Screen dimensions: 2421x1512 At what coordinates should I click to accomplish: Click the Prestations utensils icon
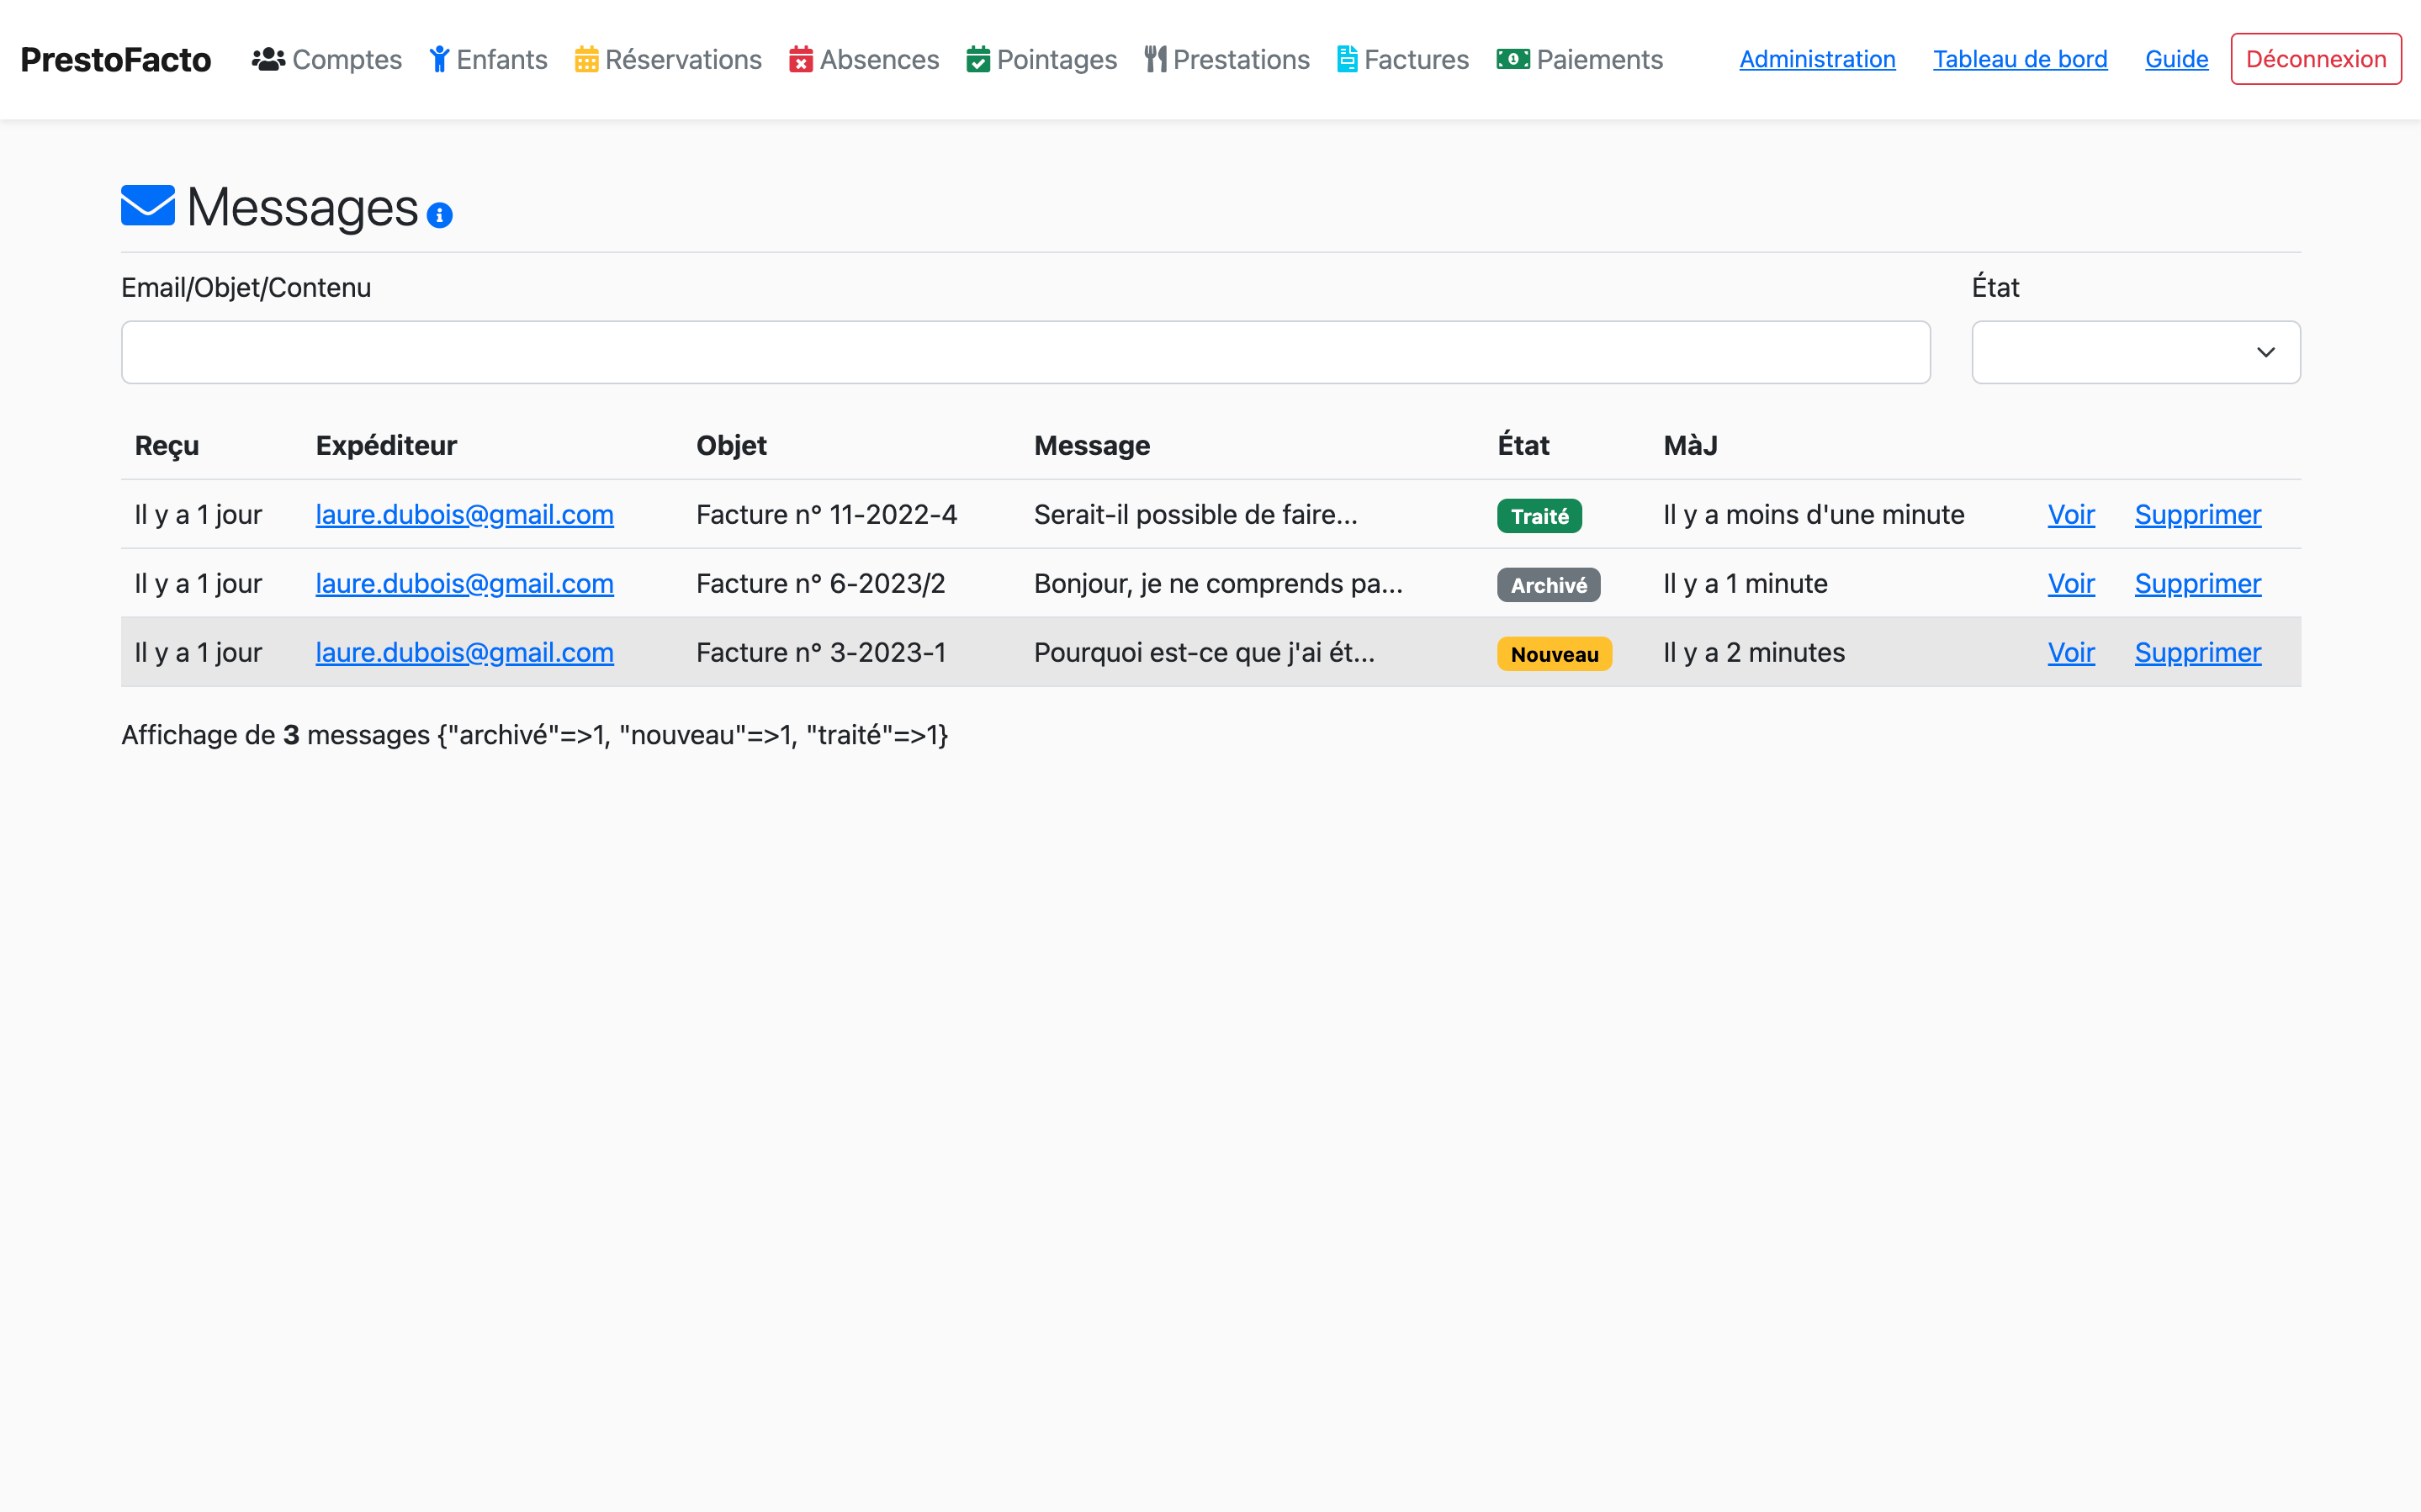[1155, 59]
